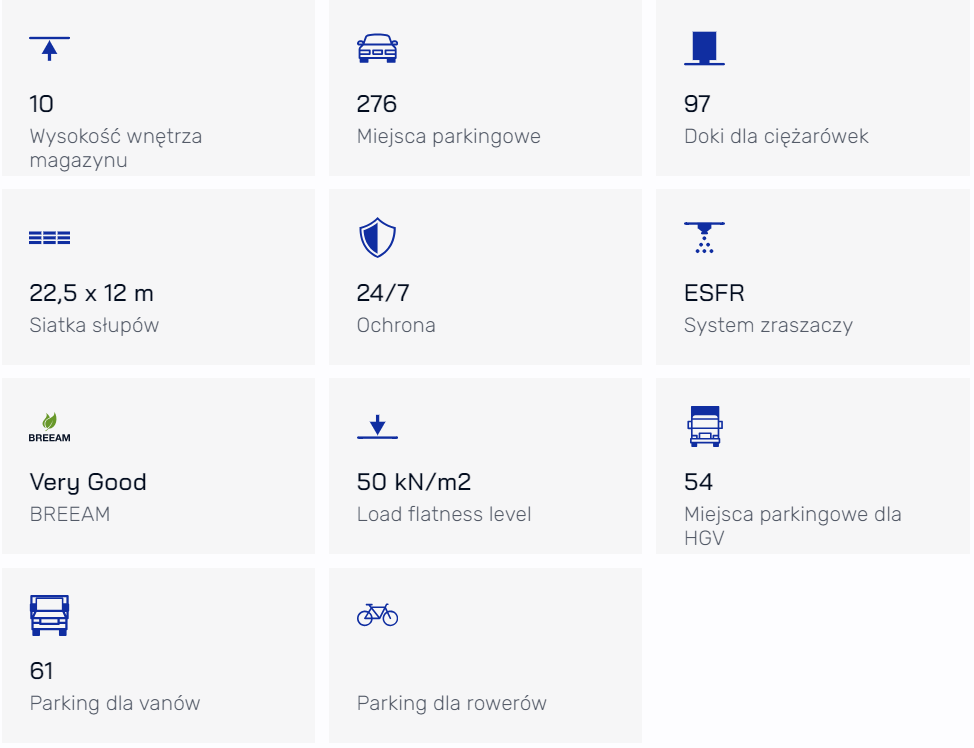Click the warehouse height arrow icon
974x748 pixels.
click(50, 48)
